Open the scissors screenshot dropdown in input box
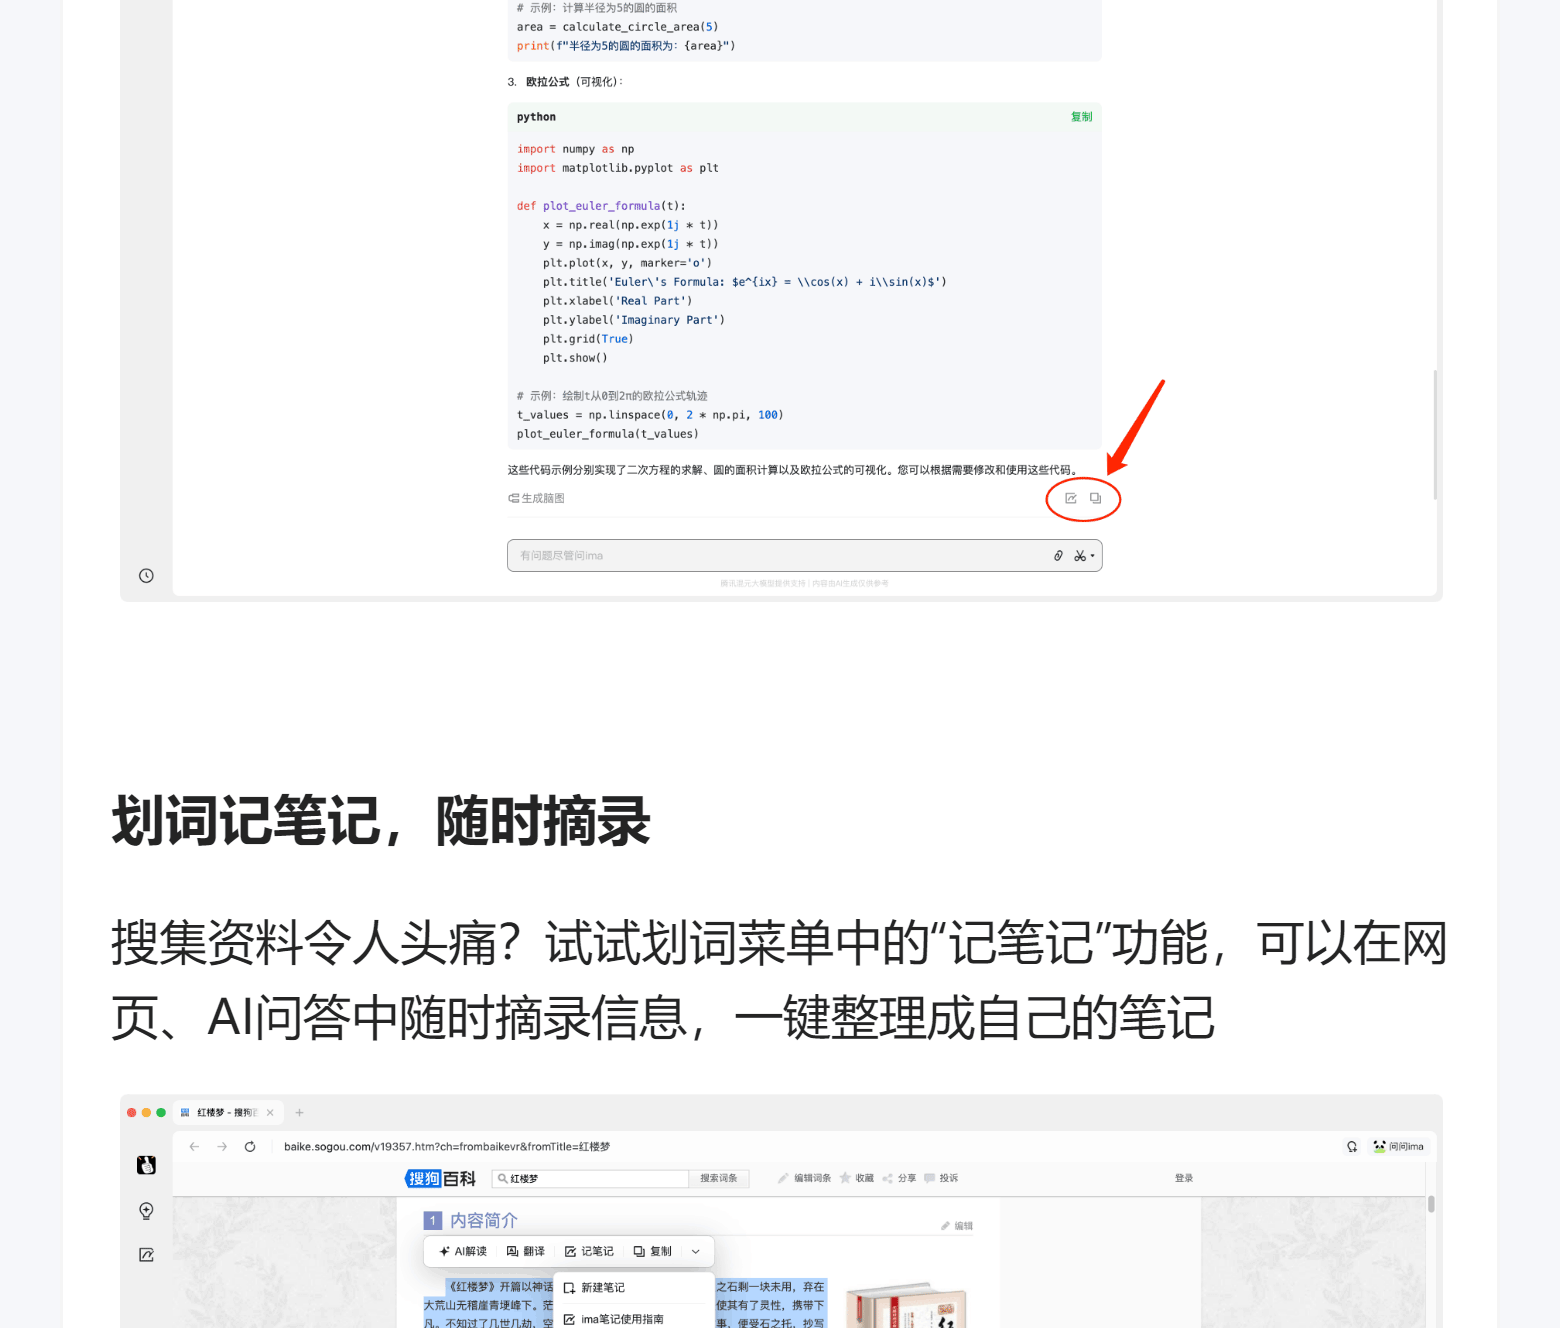 1084,556
